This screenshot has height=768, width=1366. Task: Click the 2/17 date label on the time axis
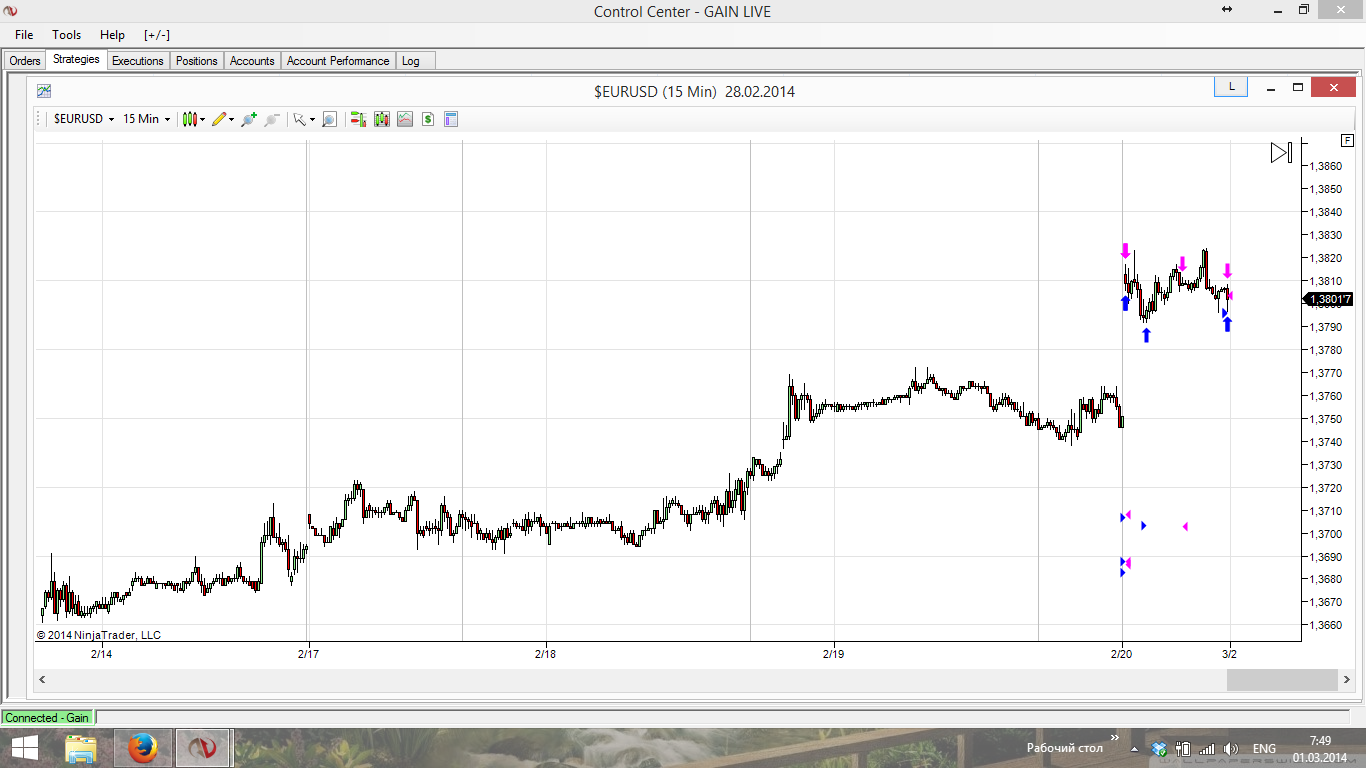click(309, 654)
